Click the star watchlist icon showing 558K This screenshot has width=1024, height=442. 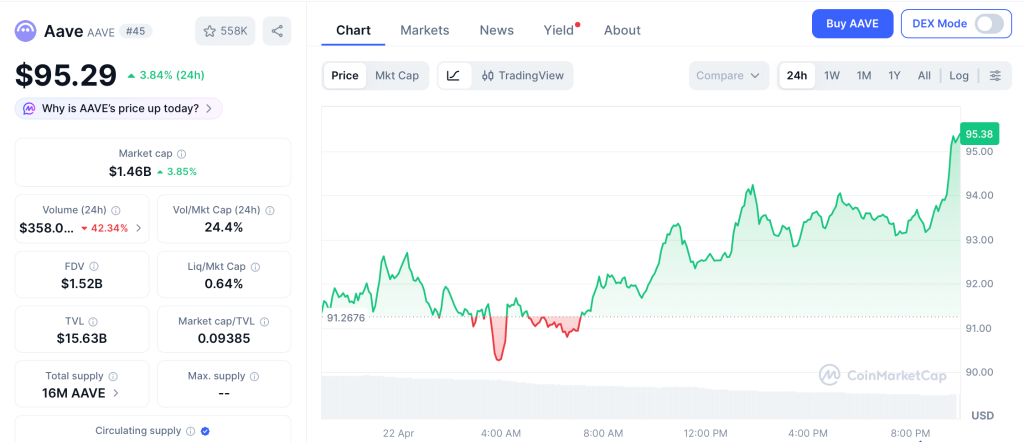pyautogui.click(x=225, y=31)
